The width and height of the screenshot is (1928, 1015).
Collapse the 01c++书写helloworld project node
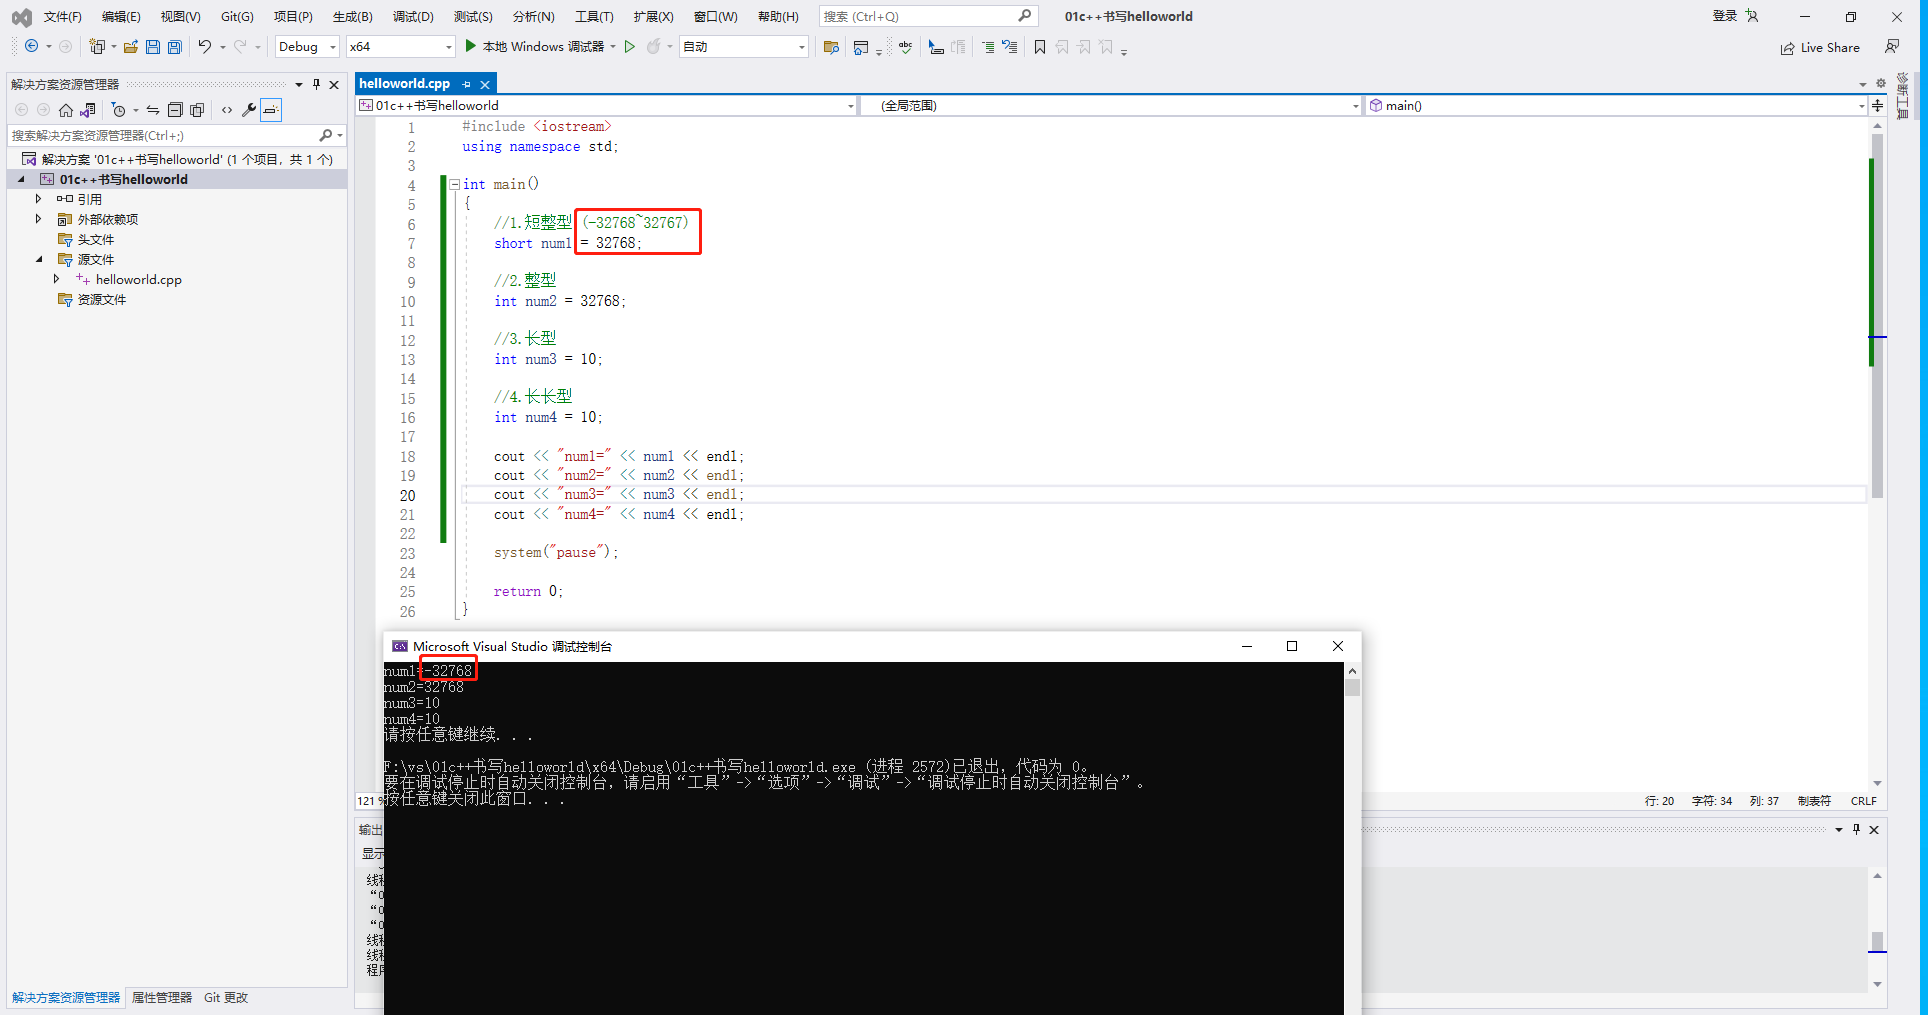21,179
